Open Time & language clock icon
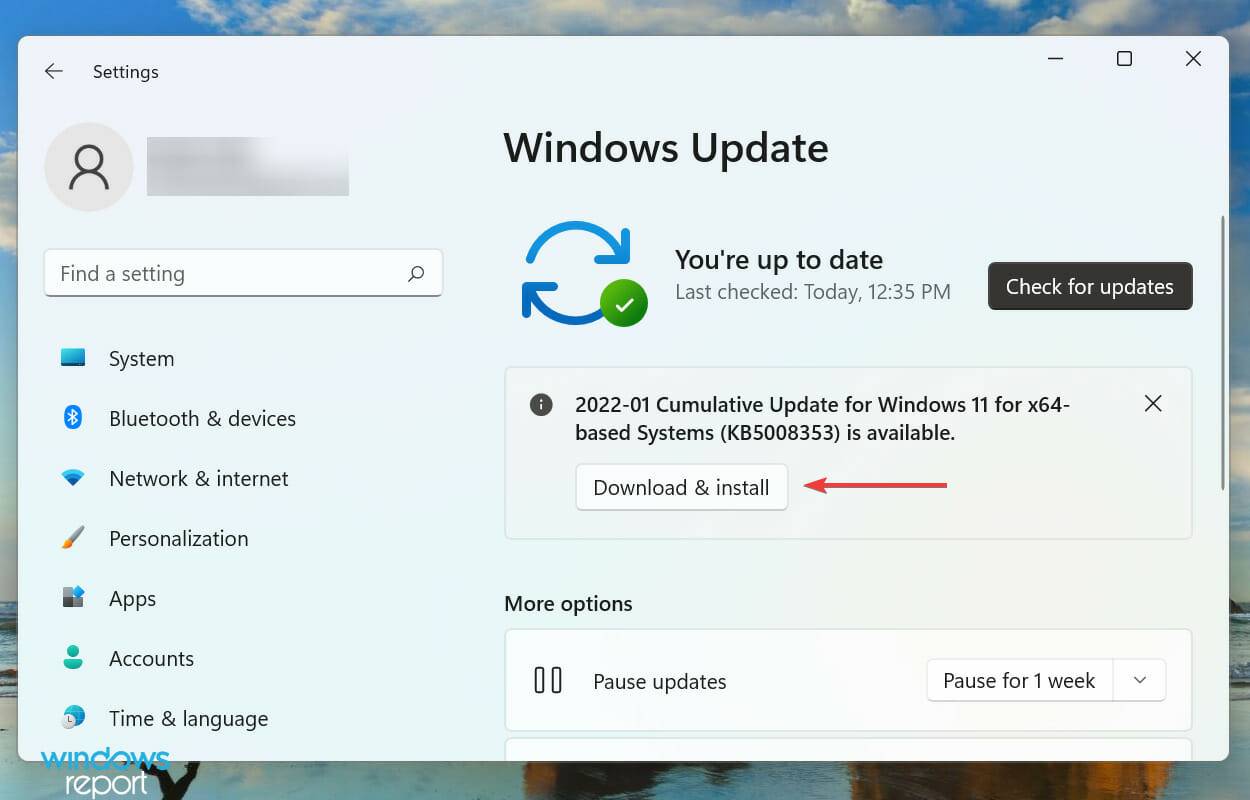Viewport: 1250px width, 800px height. click(73, 718)
